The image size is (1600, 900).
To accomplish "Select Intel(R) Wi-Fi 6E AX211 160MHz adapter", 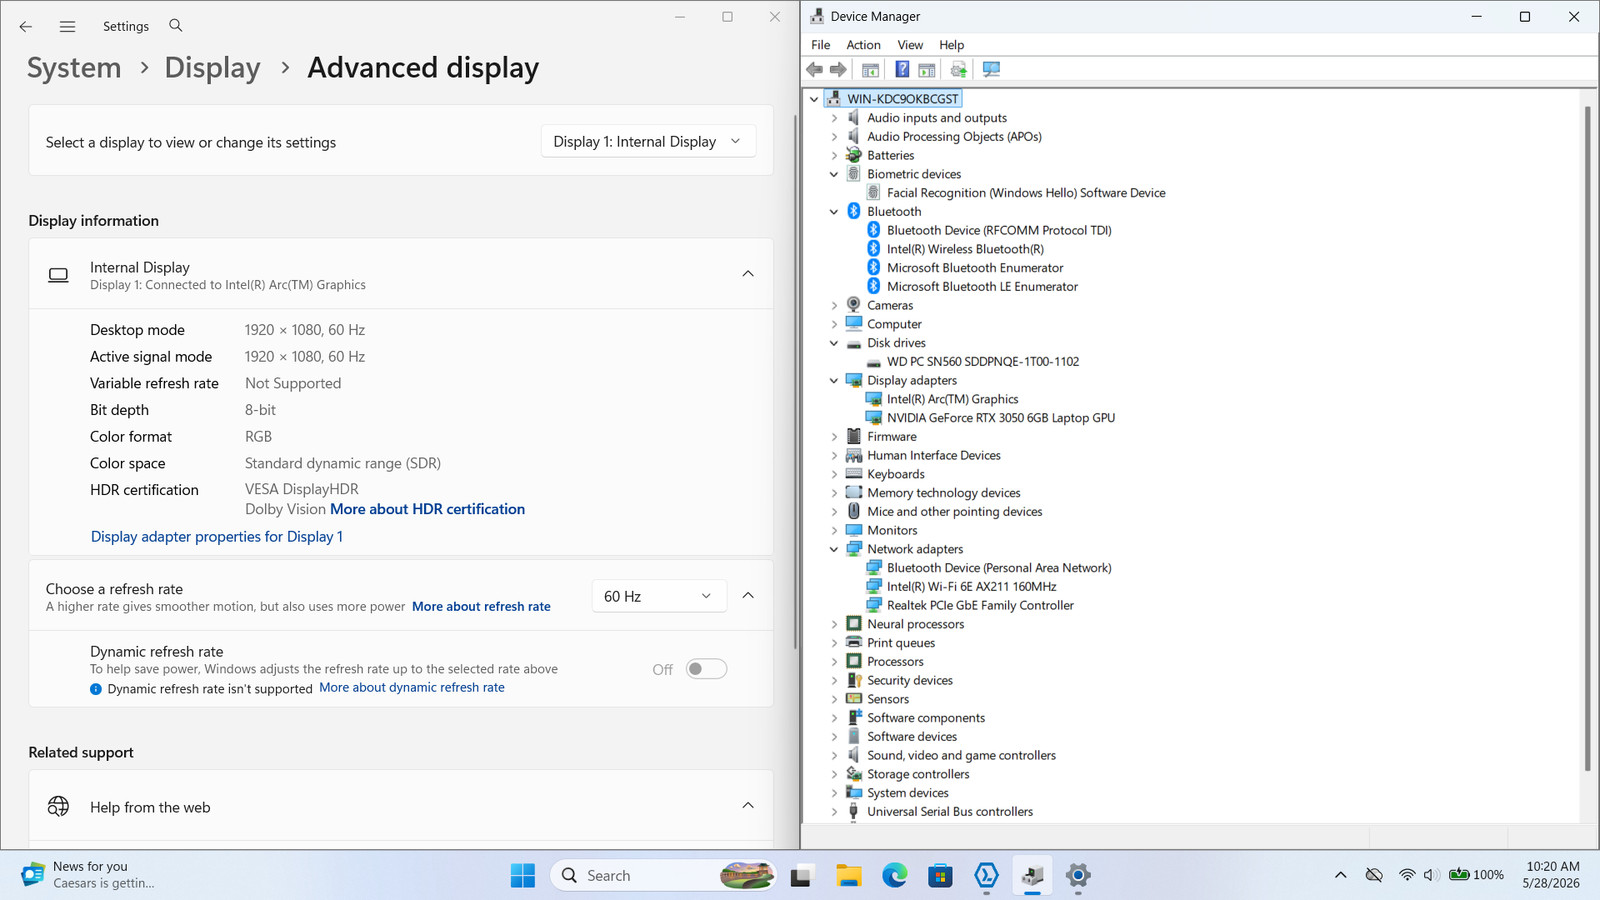I will (x=971, y=587).
